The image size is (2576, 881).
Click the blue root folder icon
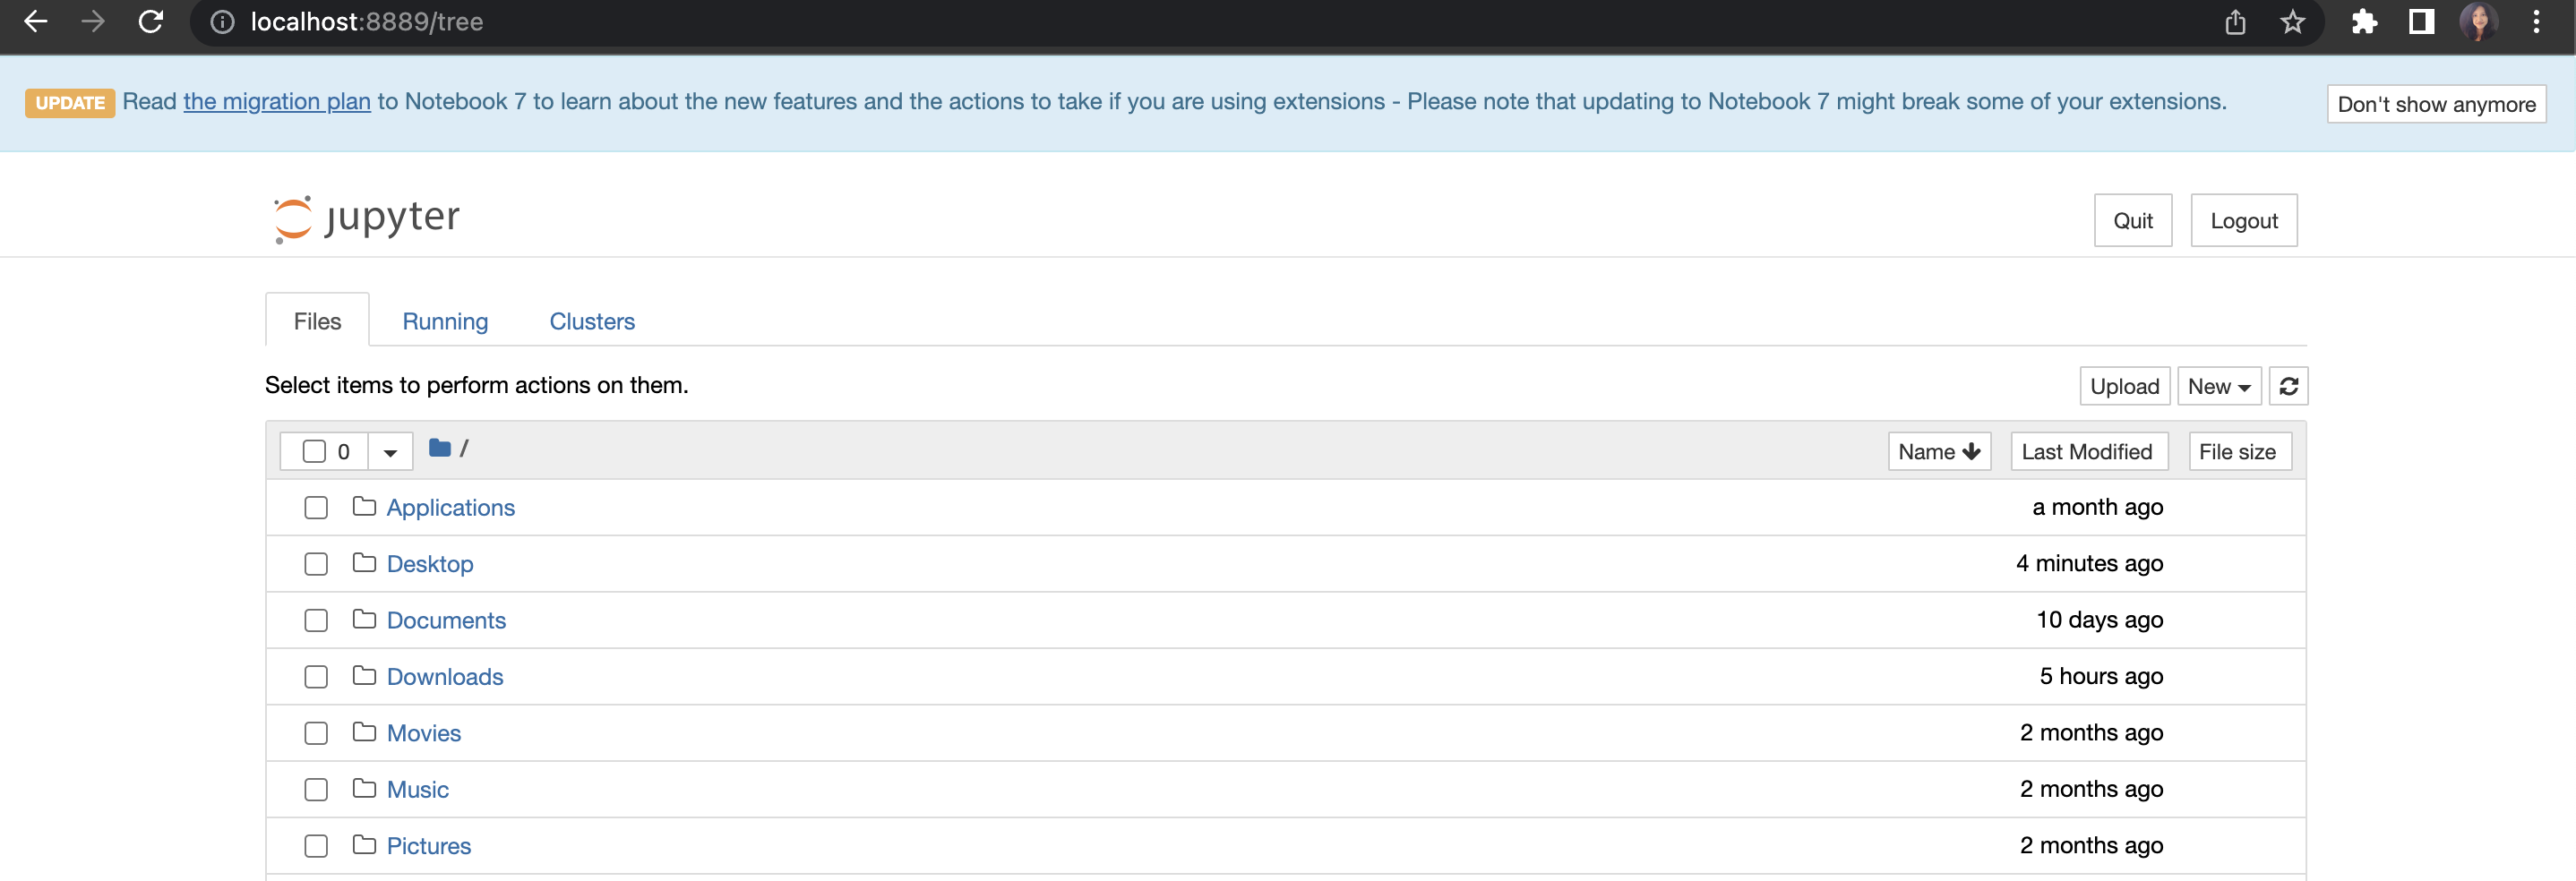pos(439,448)
